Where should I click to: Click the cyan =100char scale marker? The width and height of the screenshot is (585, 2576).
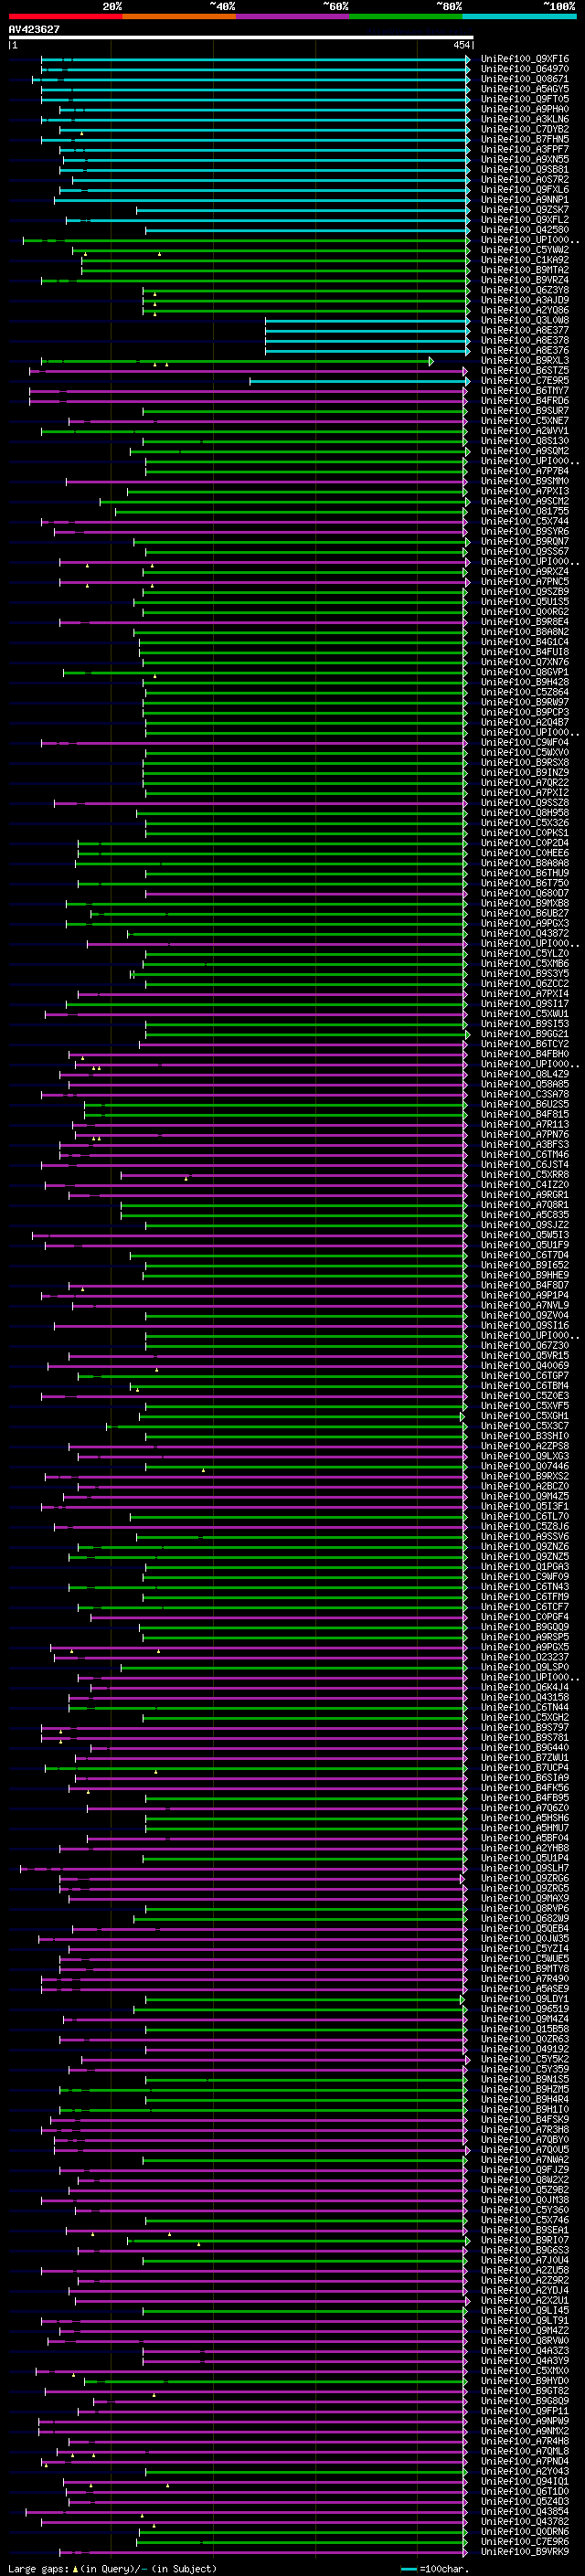coord(408,2569)
